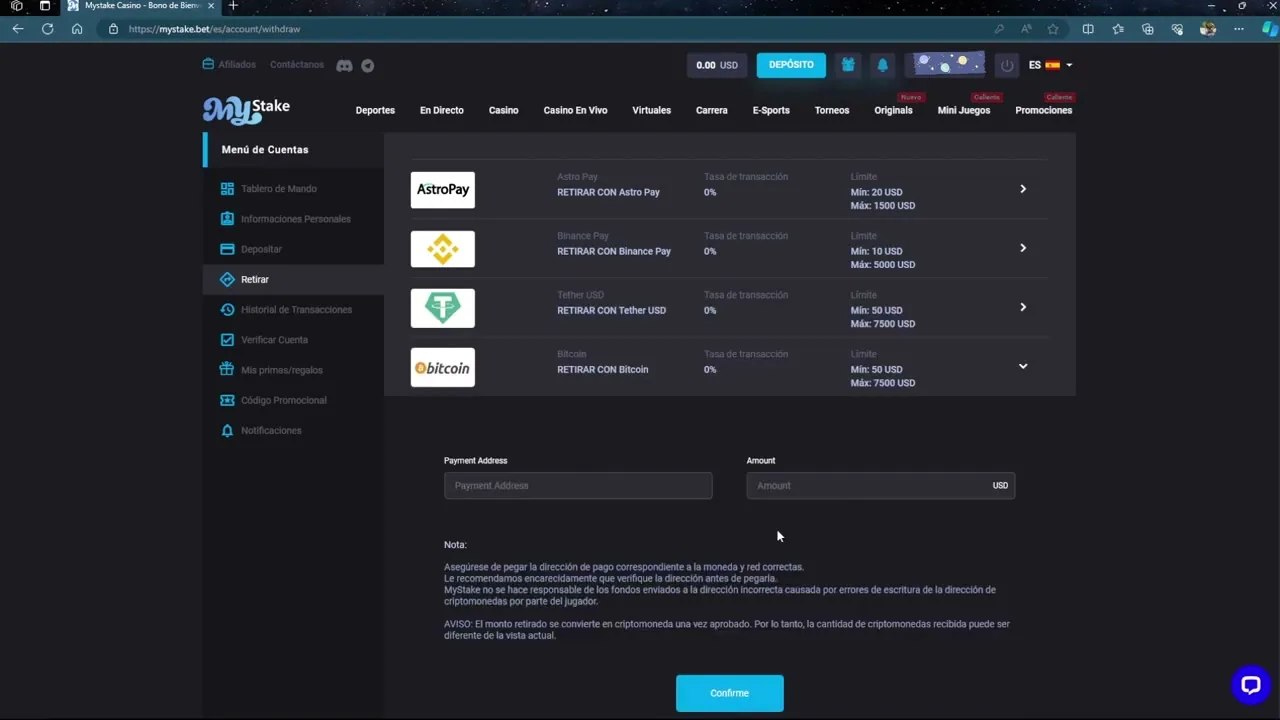
Task: Open the En Directo menu
Action: tap(442, 110)
